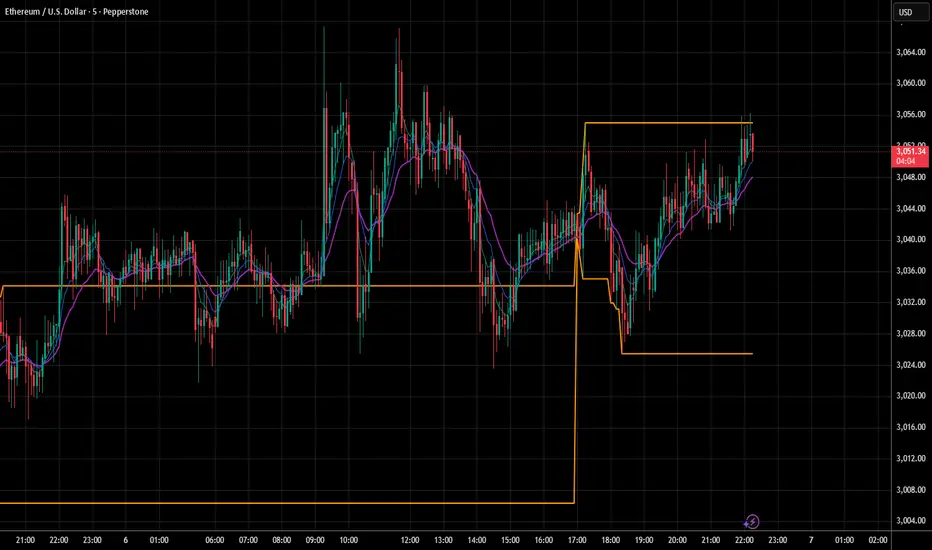Image resolution: width=932 pixels, height=550 pixels.
Task: Click the 3,064.00 price axis label
Action: (911, 52)
